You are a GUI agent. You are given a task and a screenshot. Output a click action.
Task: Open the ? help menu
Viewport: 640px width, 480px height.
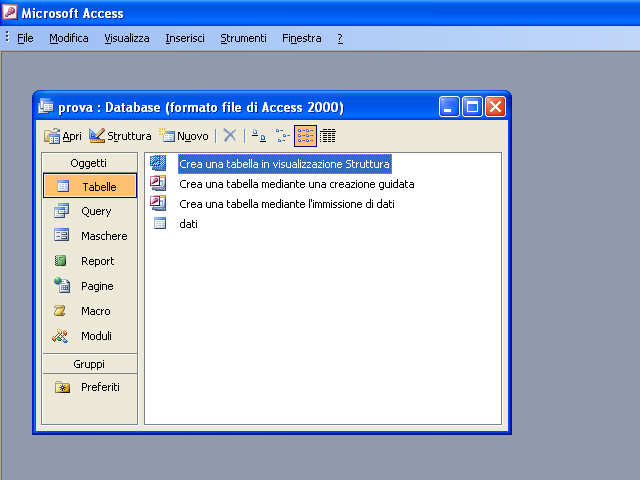(x=340, y=38)
